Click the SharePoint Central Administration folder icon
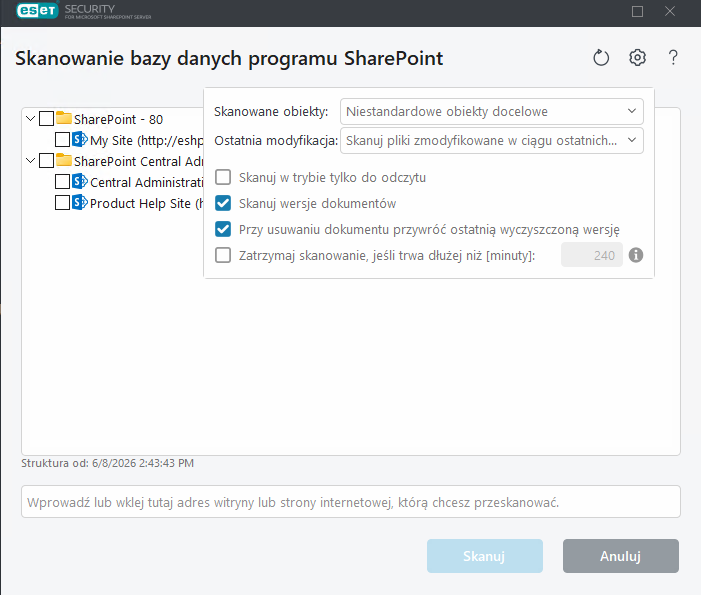 (x=64, y=160)
